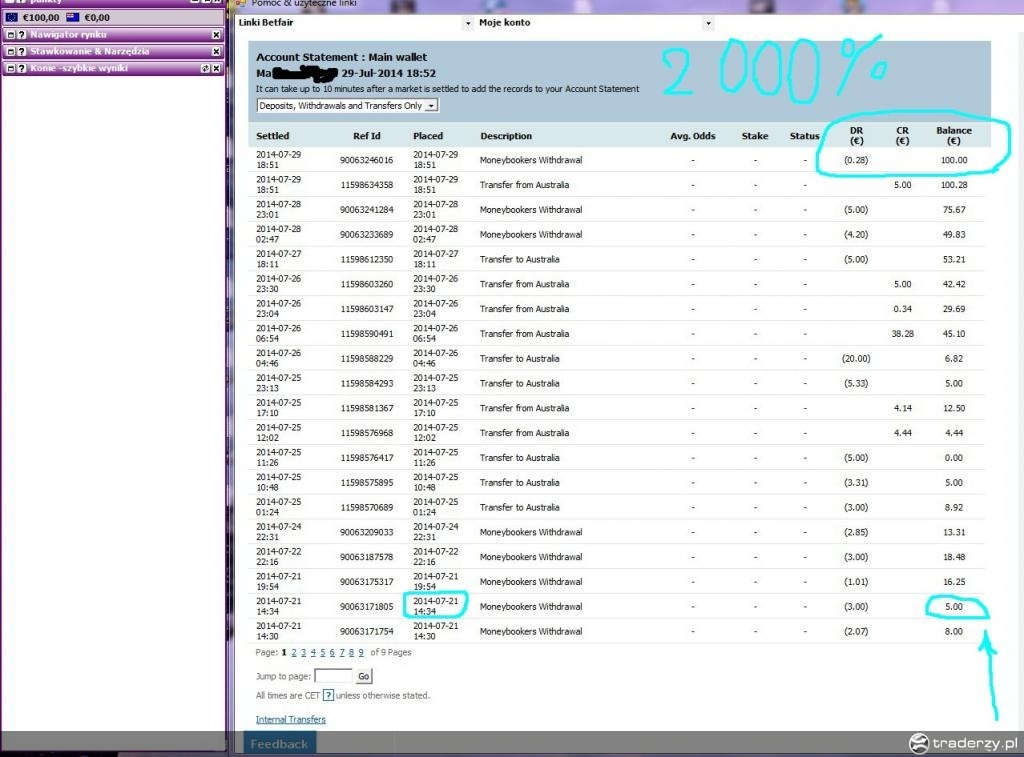Select Ref Id 11598576417
Viewport: 1024px width, 757px height.
(x=366, y=458)
